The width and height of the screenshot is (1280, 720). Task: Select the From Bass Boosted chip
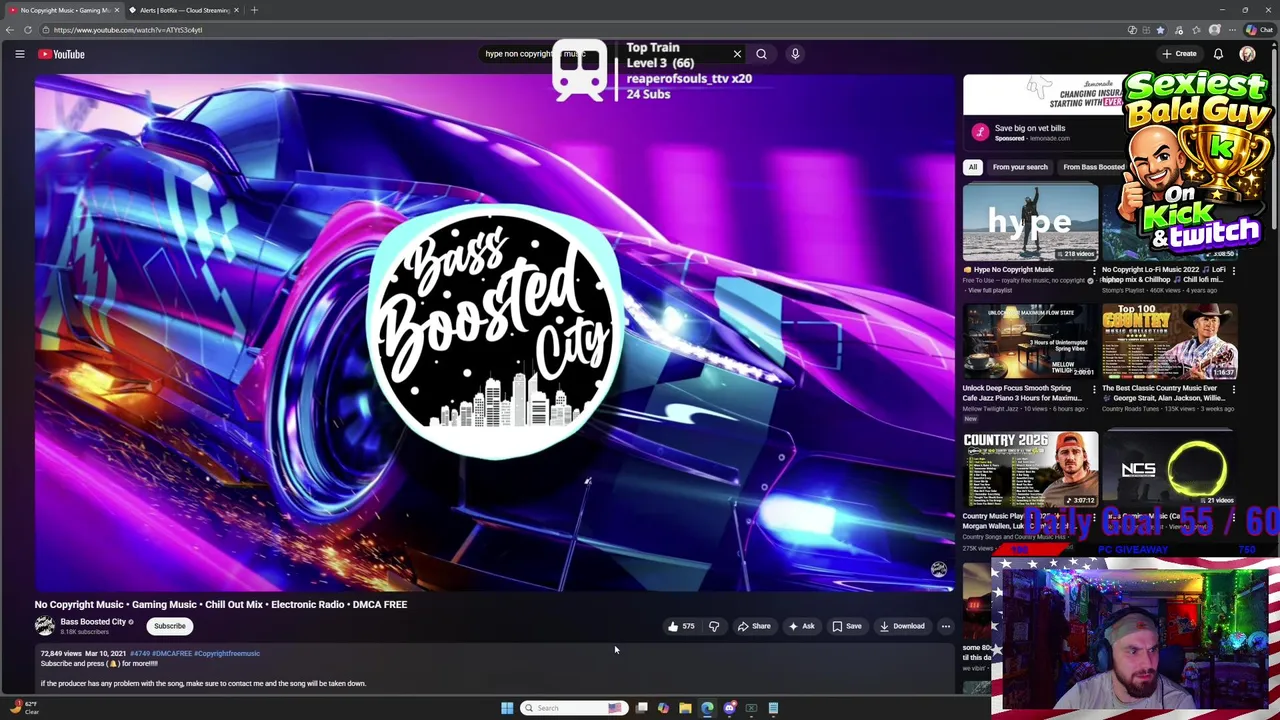[x=1093, y=167]
